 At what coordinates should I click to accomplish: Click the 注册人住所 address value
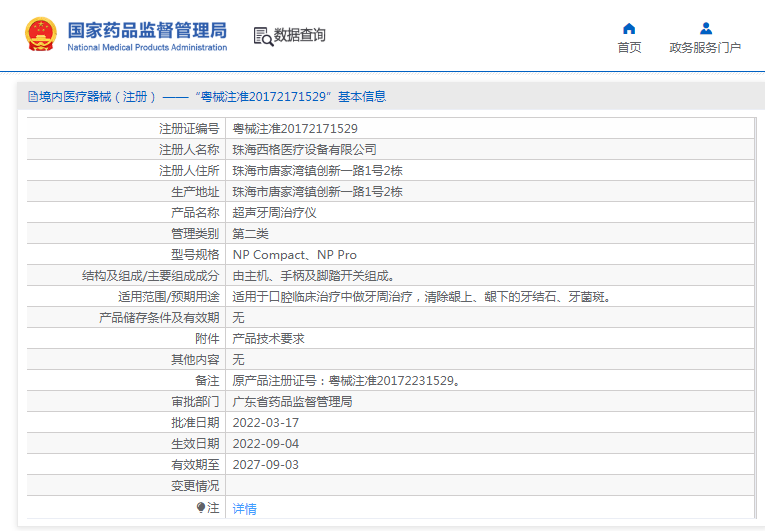tap(317, 170)
